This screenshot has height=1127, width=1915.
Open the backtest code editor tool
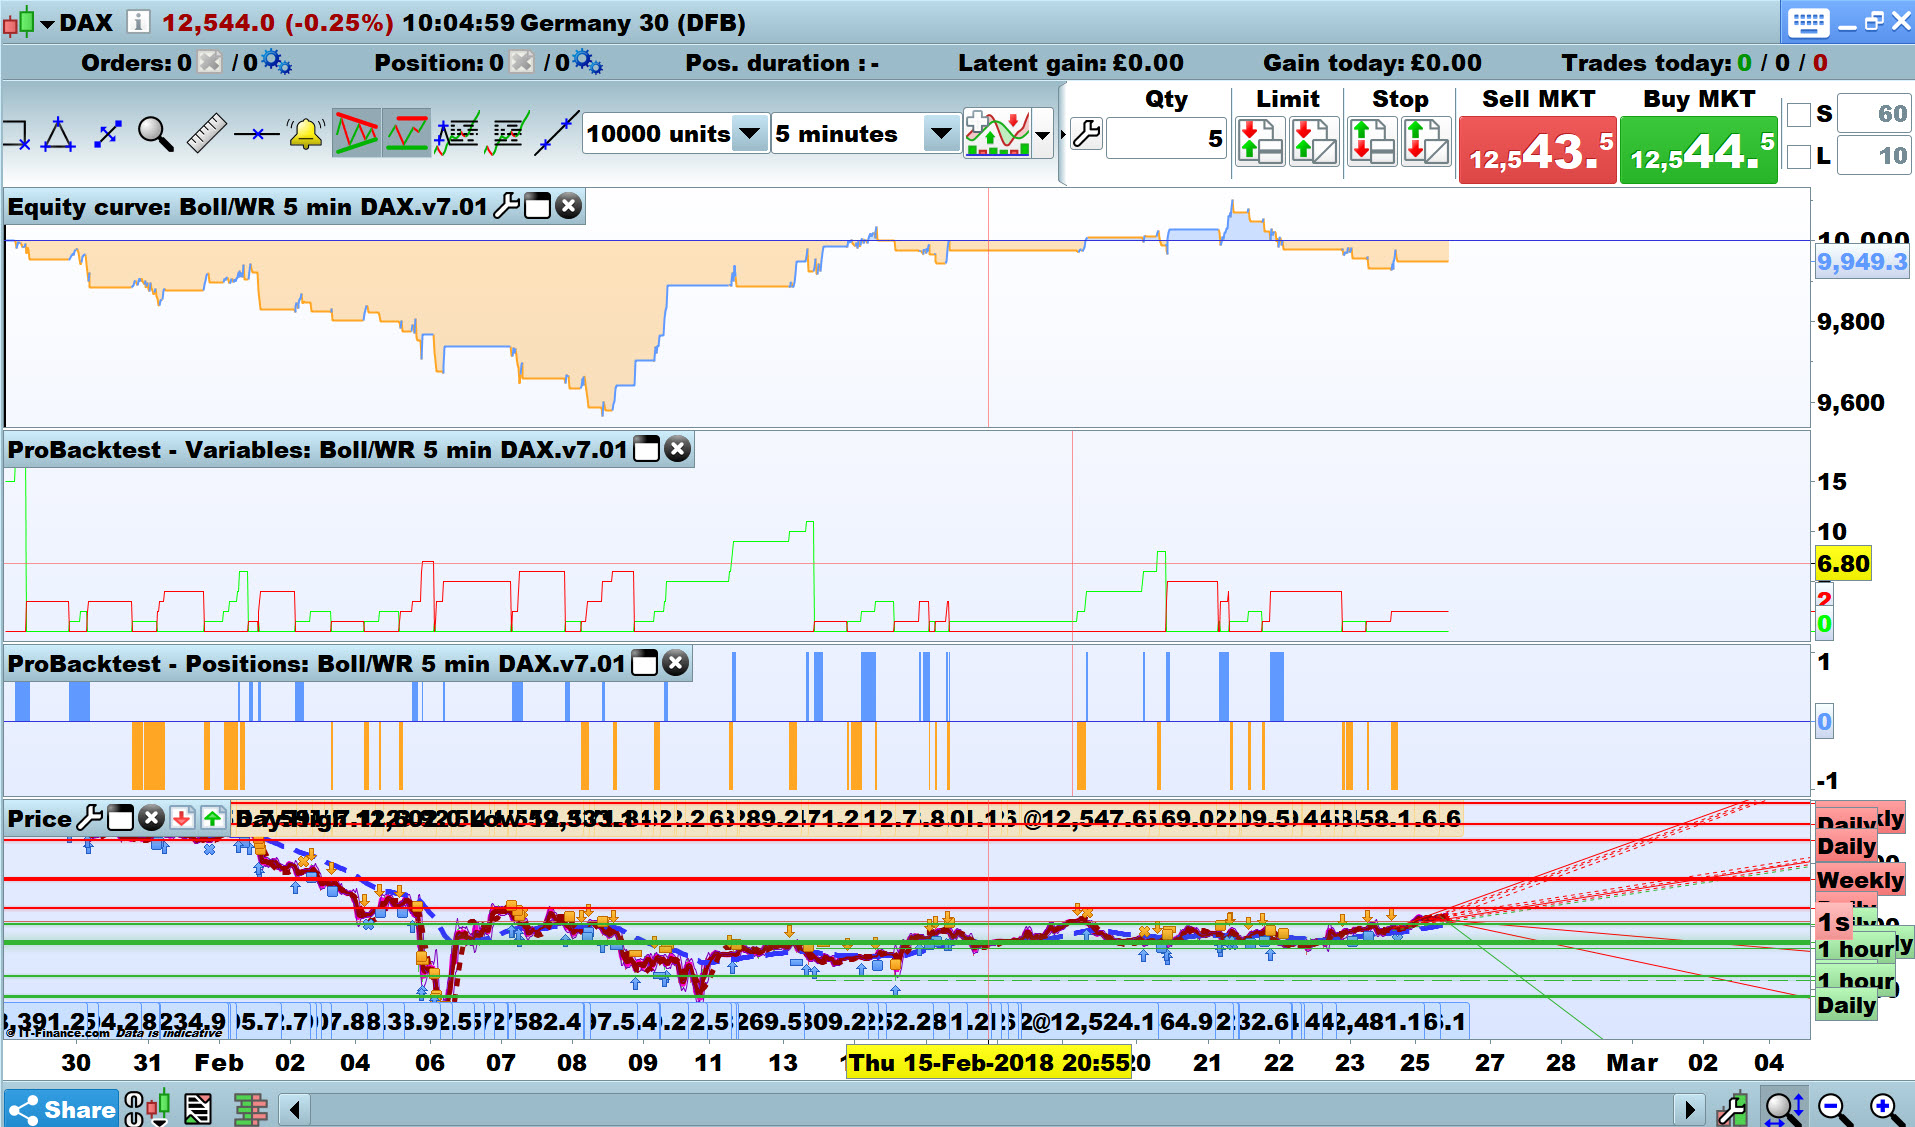coord(507,134)
